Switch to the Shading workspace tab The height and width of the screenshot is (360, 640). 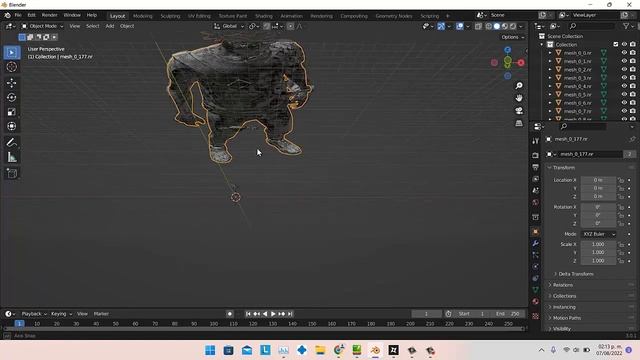tap(264, 16)
